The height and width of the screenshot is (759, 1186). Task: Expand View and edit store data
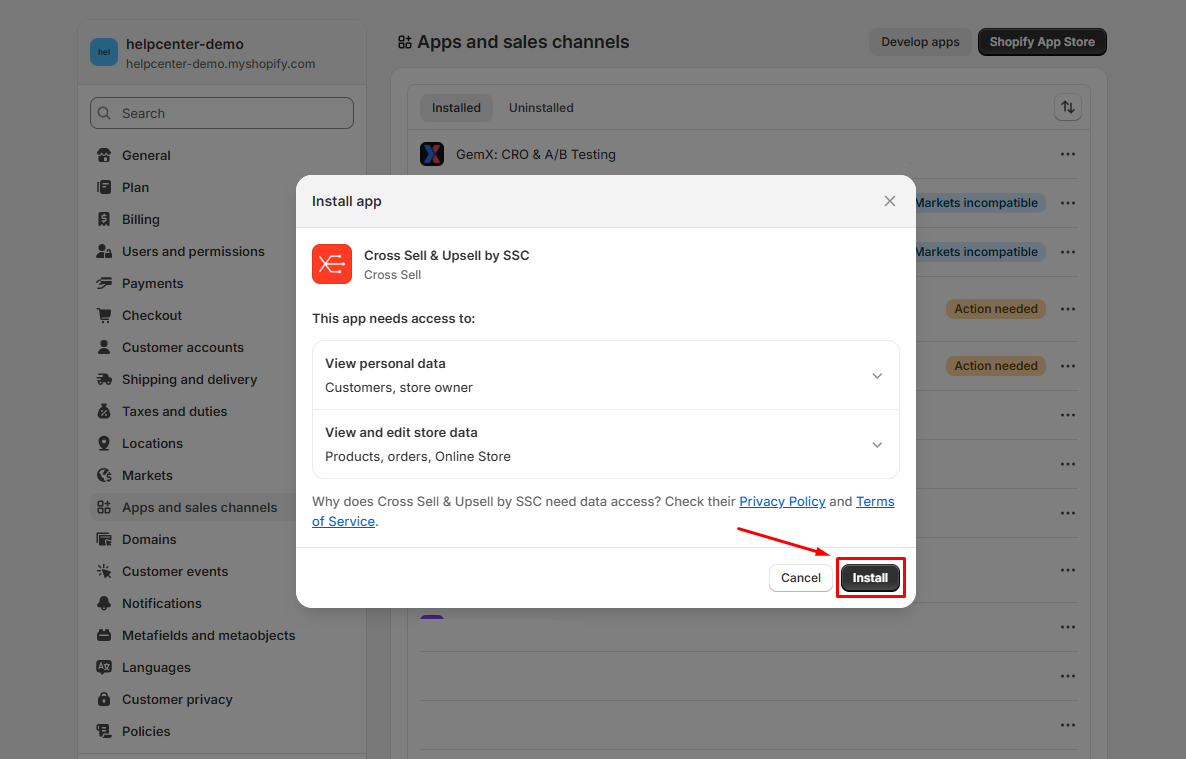[877, 445]
